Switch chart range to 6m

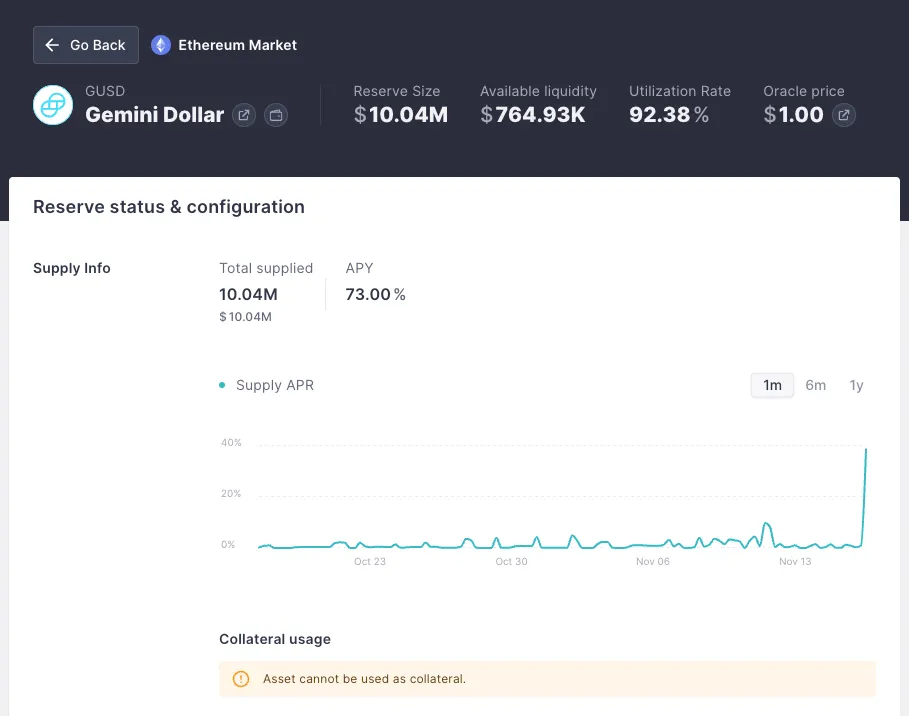click(816, 385)
